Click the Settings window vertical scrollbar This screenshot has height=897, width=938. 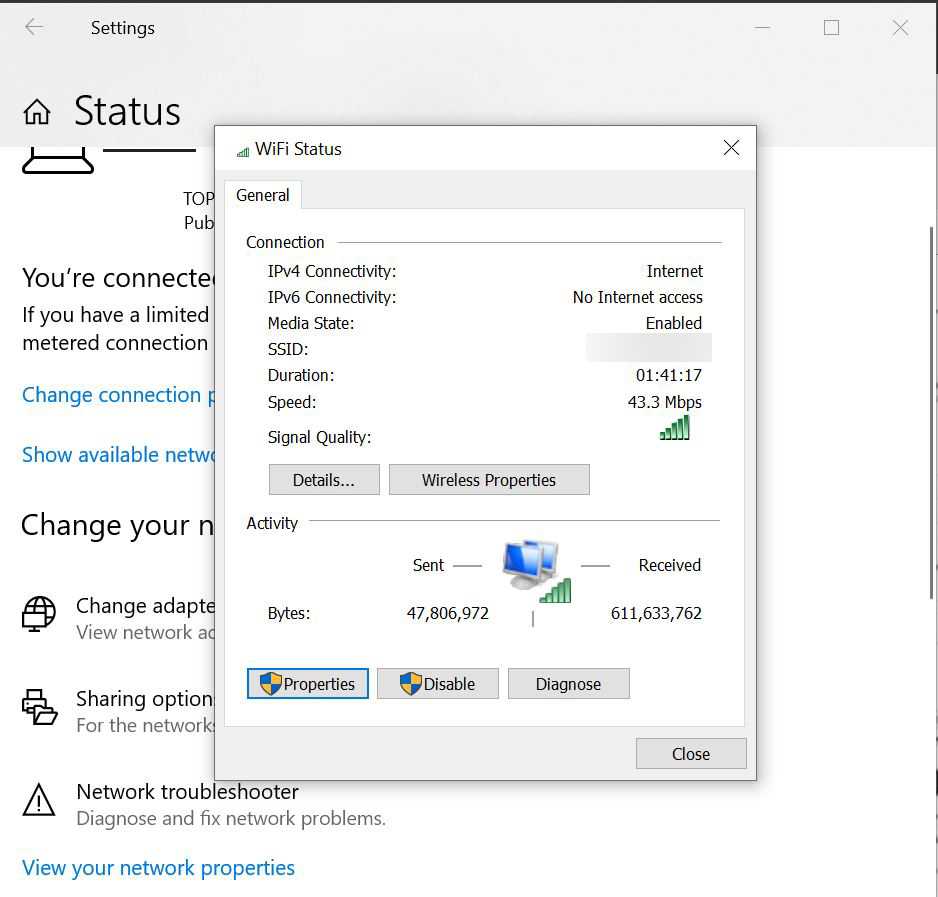tap(932, 400)
